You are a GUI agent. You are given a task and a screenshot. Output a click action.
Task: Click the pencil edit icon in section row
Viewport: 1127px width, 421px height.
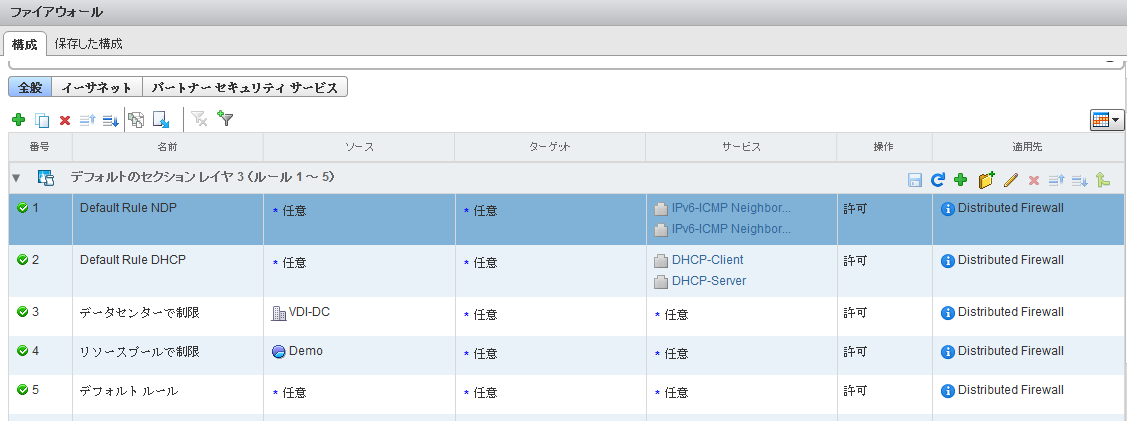[x=1011, y=180]
